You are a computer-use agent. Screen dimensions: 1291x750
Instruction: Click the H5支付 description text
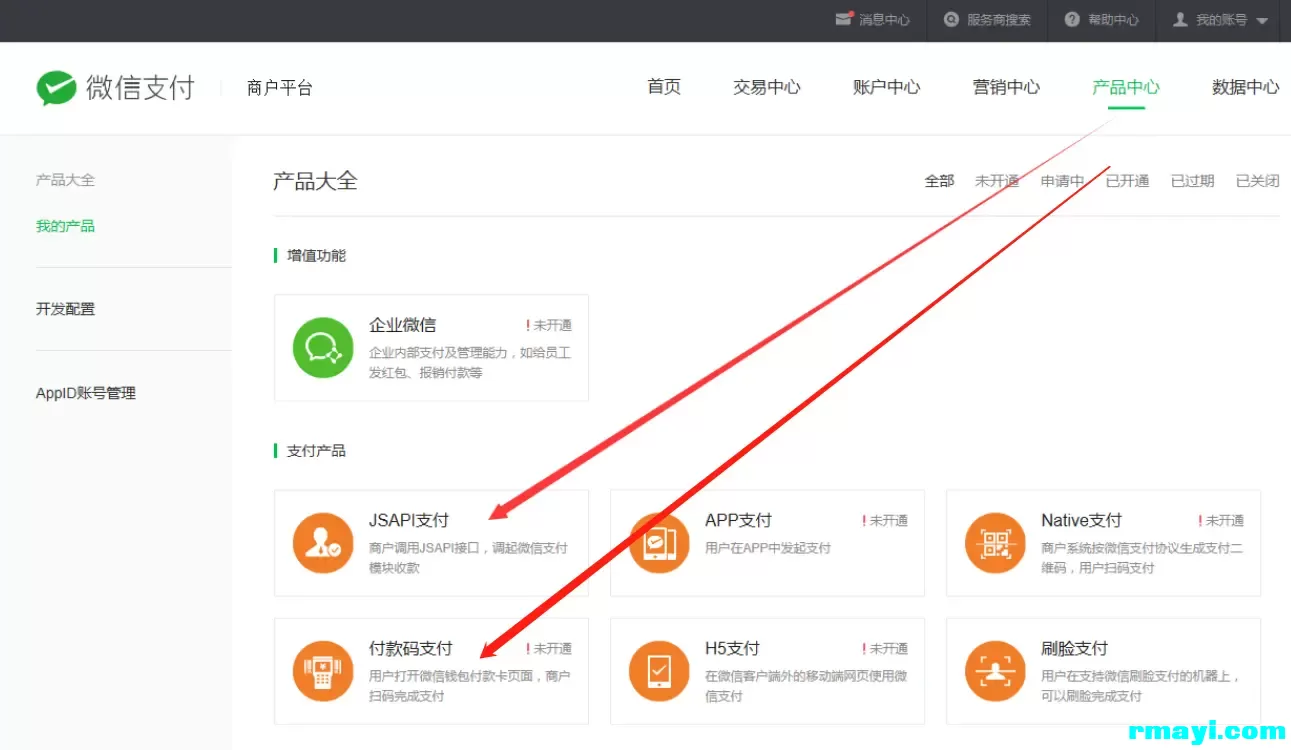pos(806,685)
